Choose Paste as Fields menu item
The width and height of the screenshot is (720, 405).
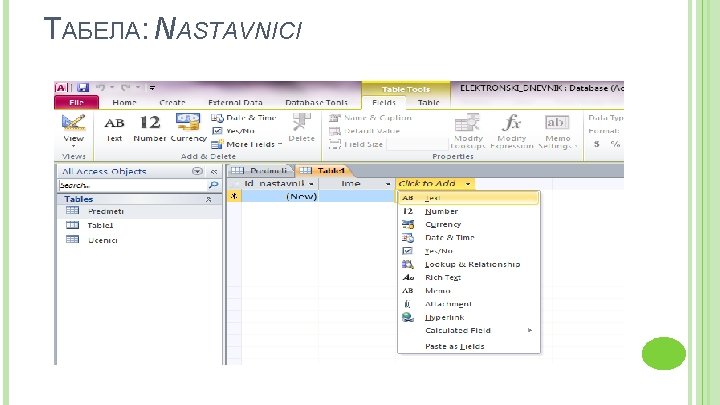point(468,346)
